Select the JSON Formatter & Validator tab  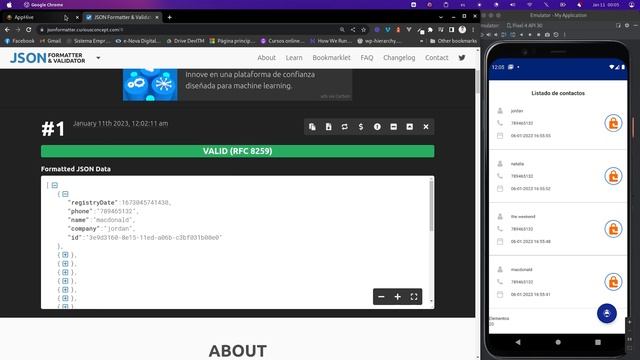[122, 17]
